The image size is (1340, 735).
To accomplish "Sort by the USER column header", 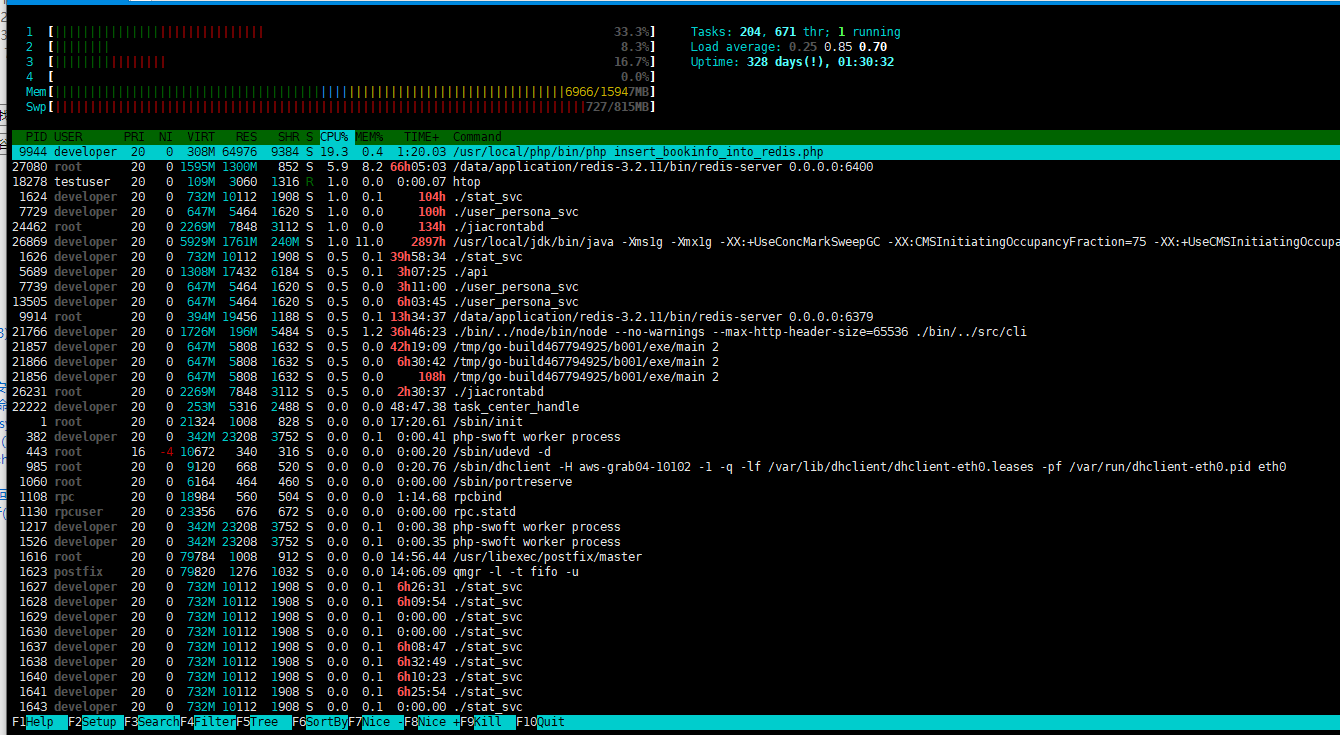I will (69, 137).
